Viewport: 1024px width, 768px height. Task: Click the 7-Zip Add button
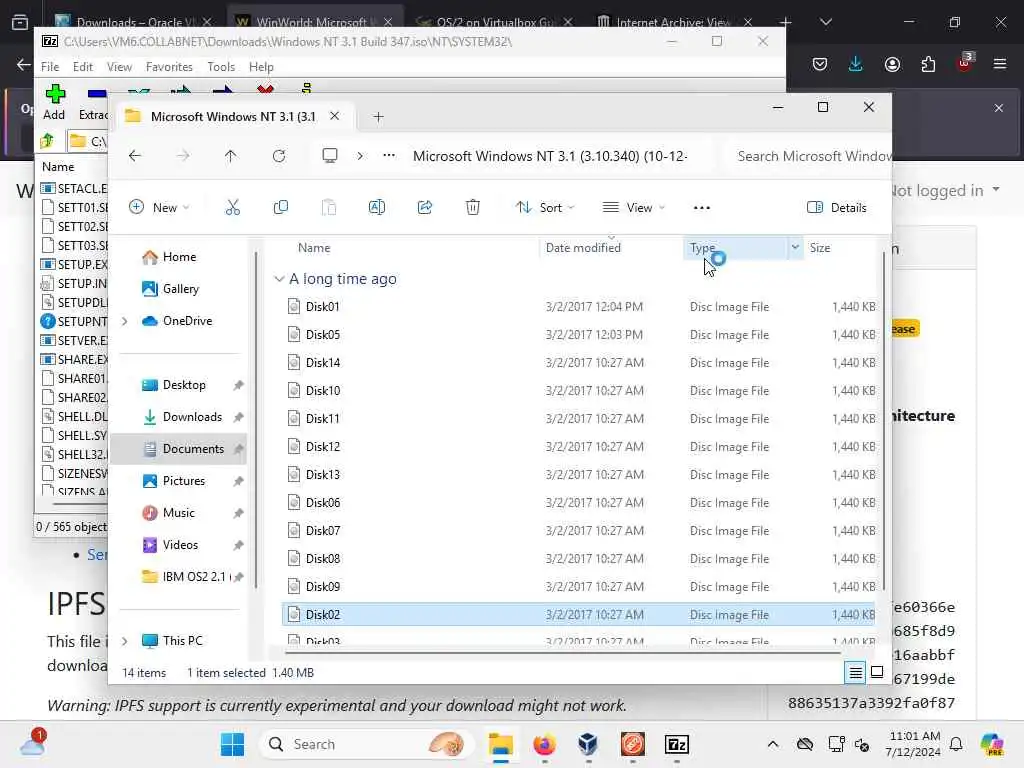click(x=54, y=103)
